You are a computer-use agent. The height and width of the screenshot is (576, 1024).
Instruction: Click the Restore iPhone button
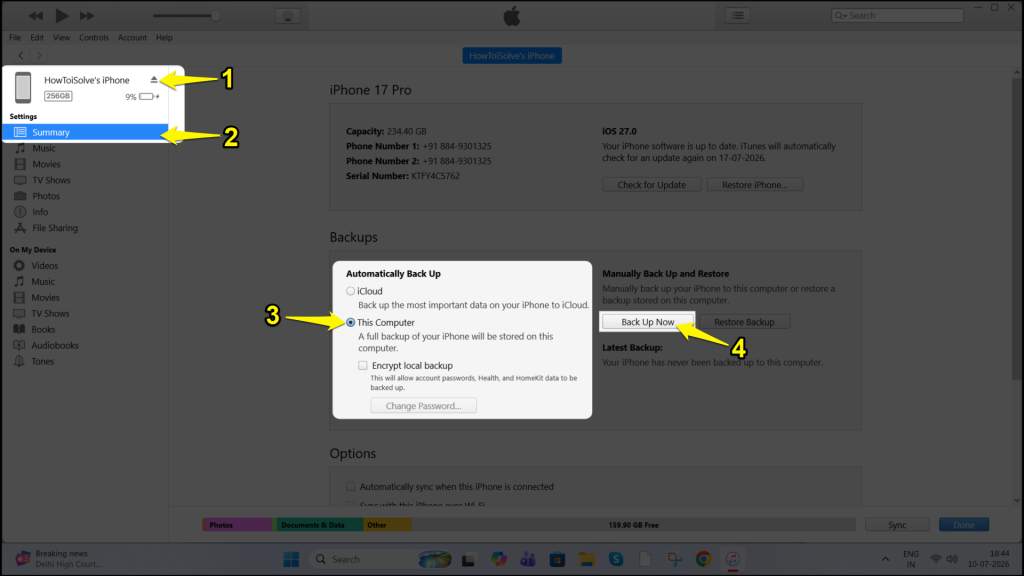click(754, 185)
